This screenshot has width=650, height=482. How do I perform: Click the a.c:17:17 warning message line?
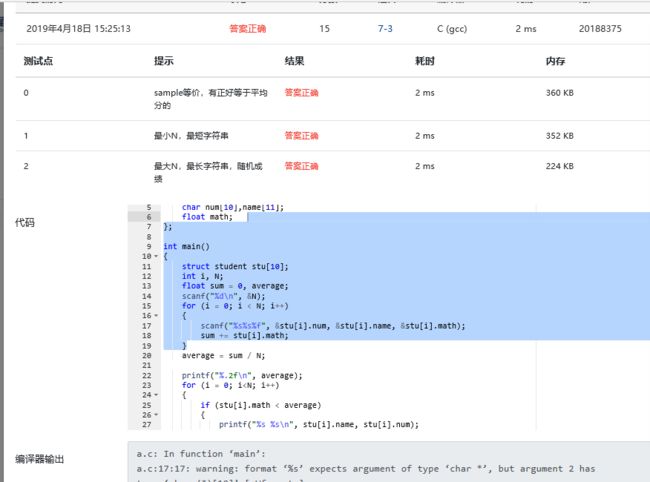point(366,469)
